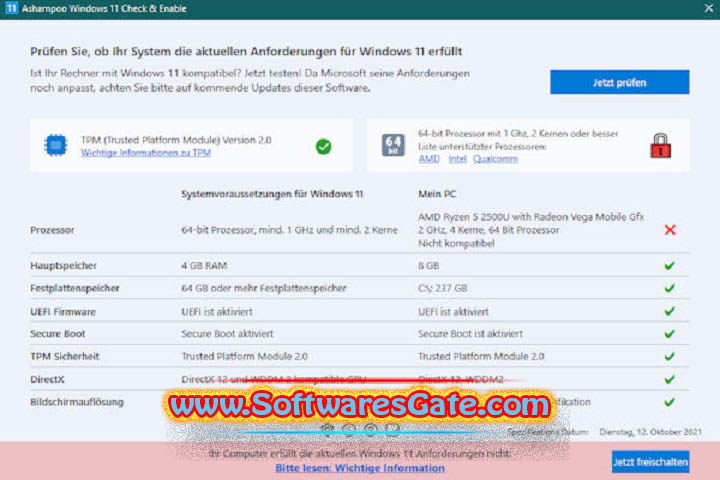
Task: Click the TPM Sicherheit row label
Action: click(x=65, y=356)
